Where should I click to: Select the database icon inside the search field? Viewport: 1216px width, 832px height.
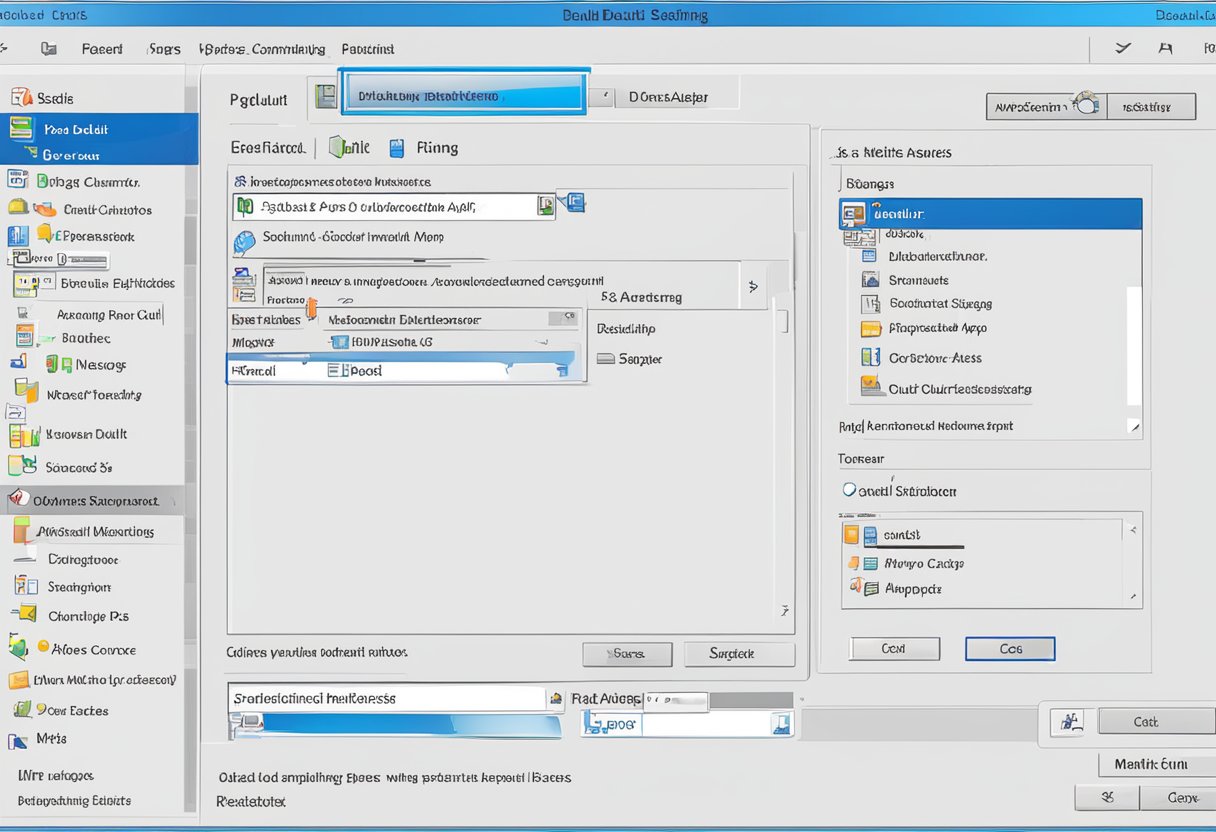pyautogui.click(x=244, y=204)
